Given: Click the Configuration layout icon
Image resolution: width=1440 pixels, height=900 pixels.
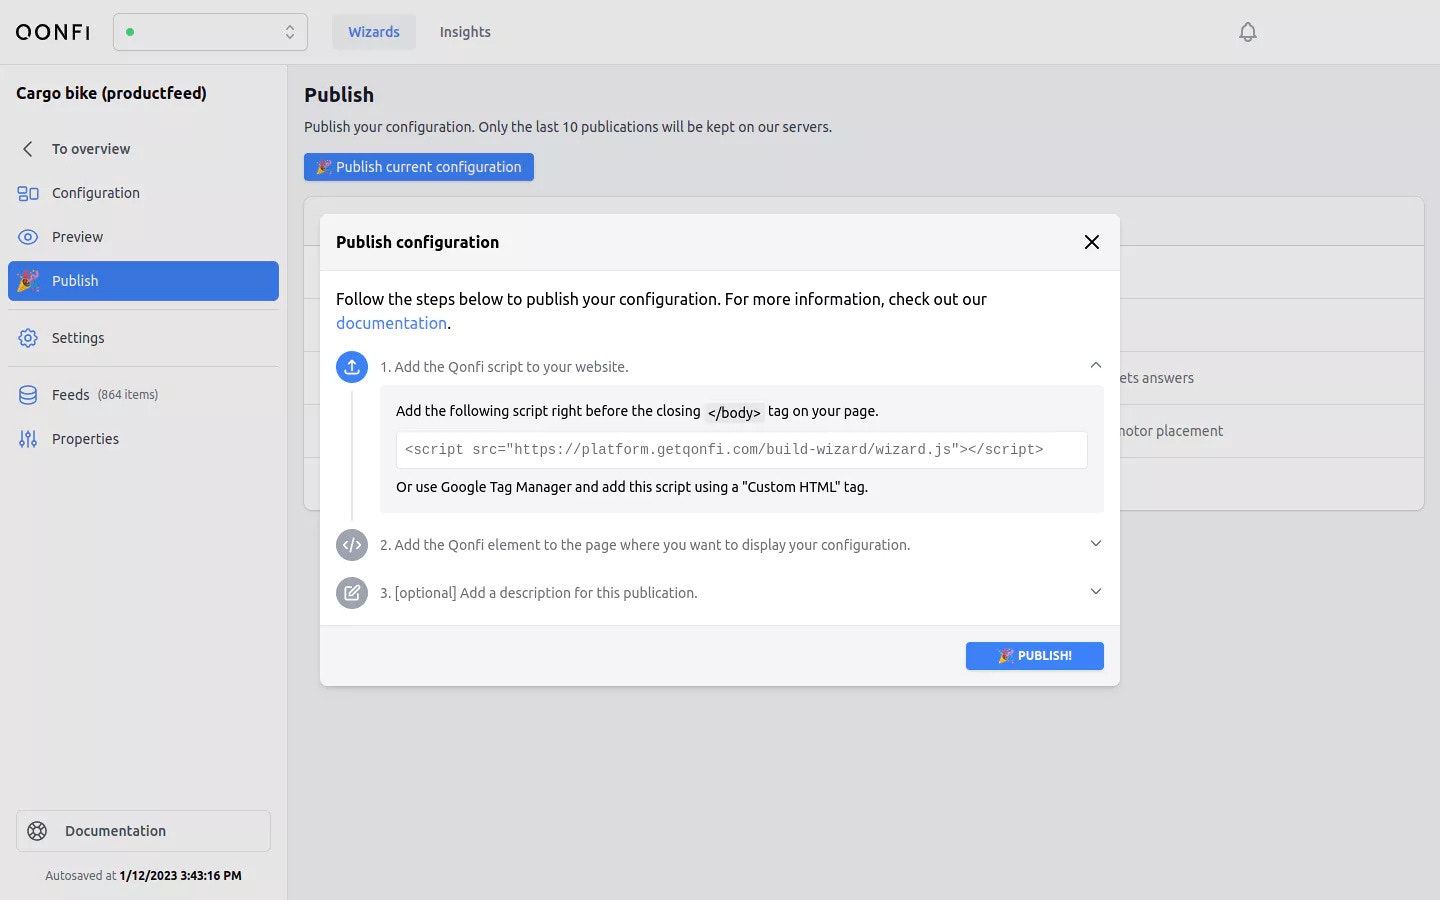Looking at the screenshot, I should click(x=28, y=193).
